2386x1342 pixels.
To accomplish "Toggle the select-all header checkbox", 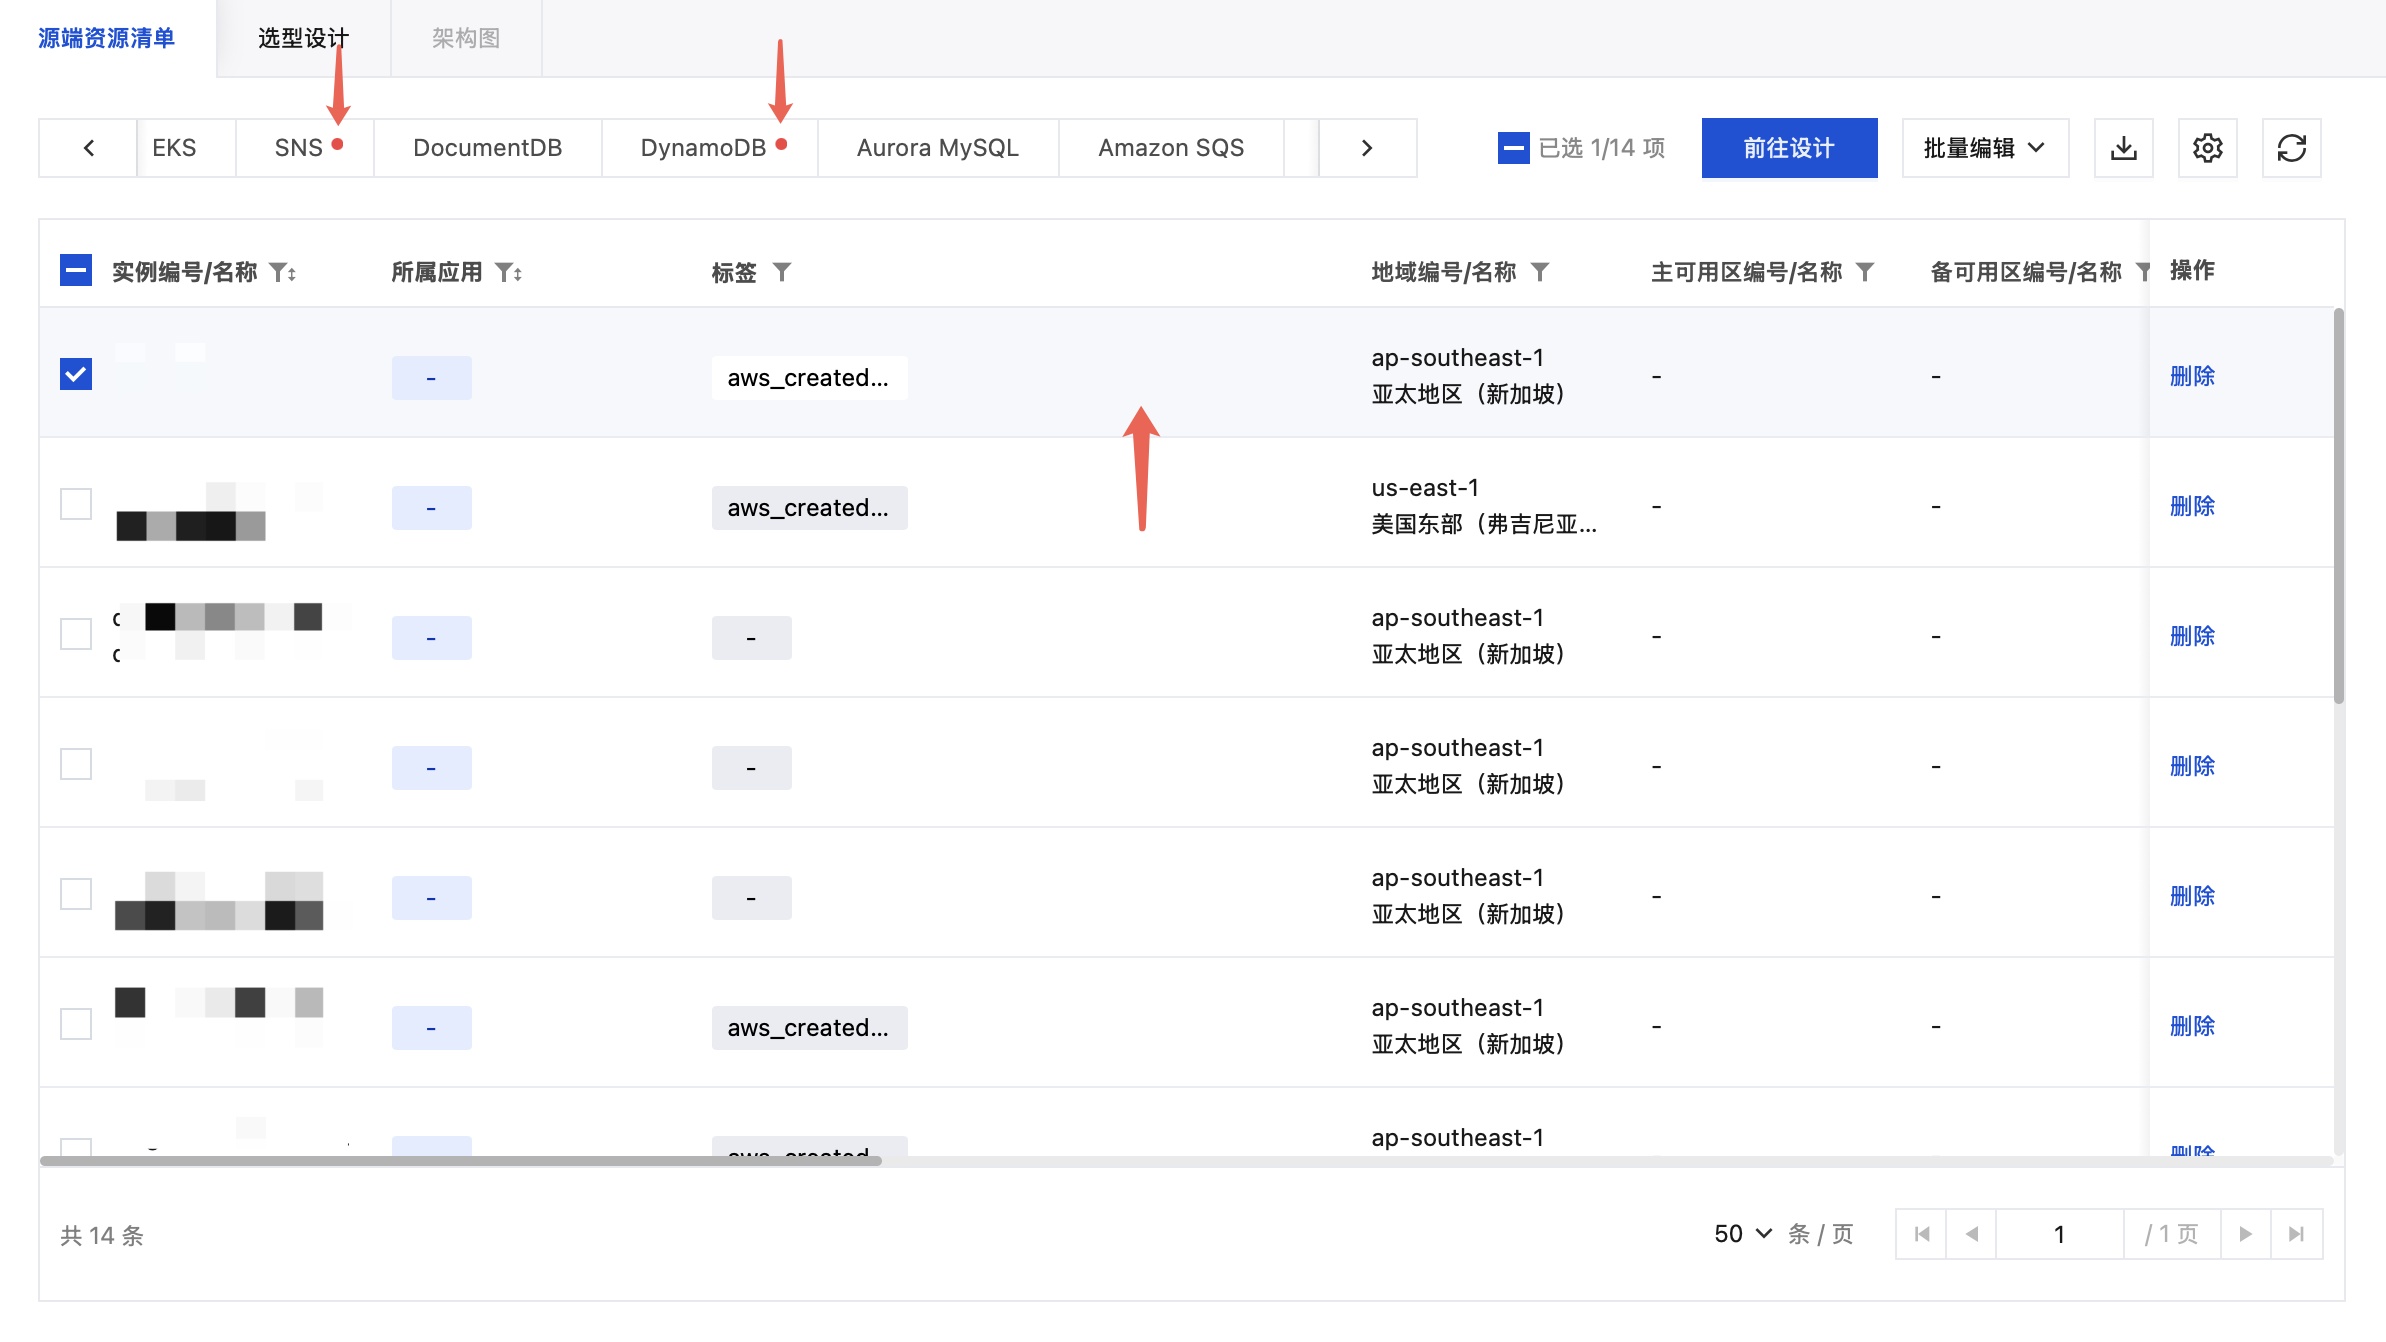I will coord(76,270).
